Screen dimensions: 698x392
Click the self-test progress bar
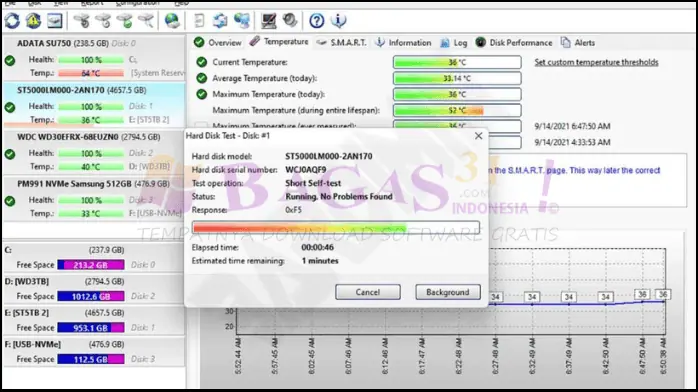tap(336, 228)
